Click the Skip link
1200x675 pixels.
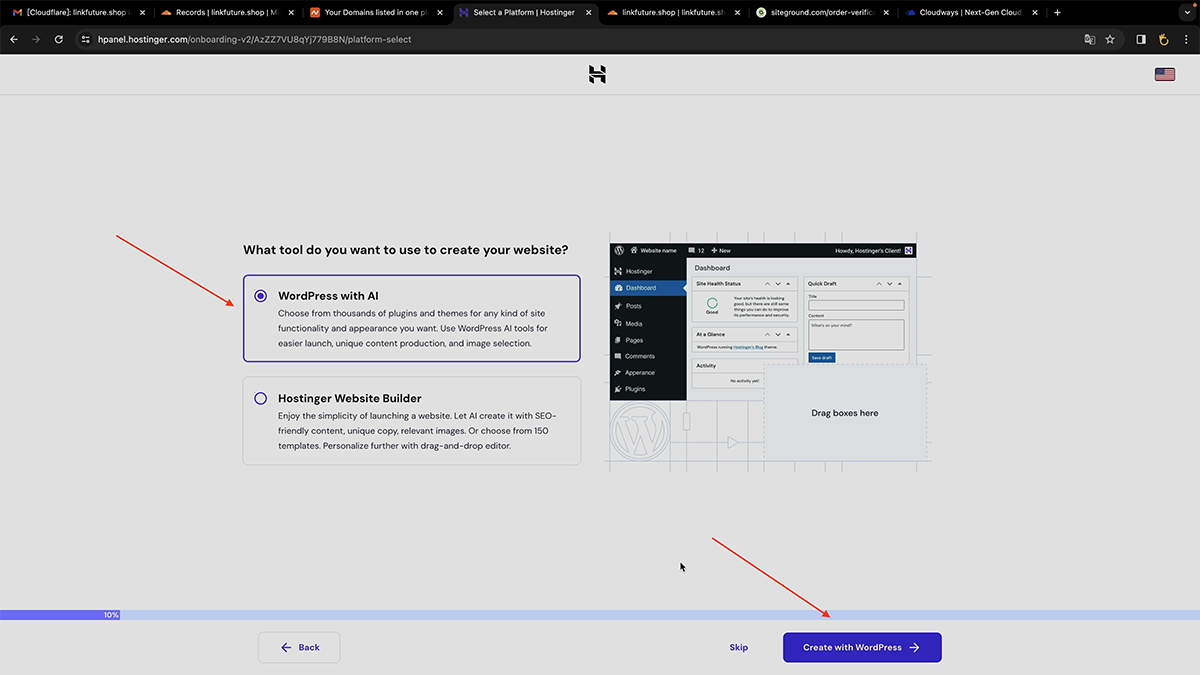pyautogui.click(x=738, y=647)
